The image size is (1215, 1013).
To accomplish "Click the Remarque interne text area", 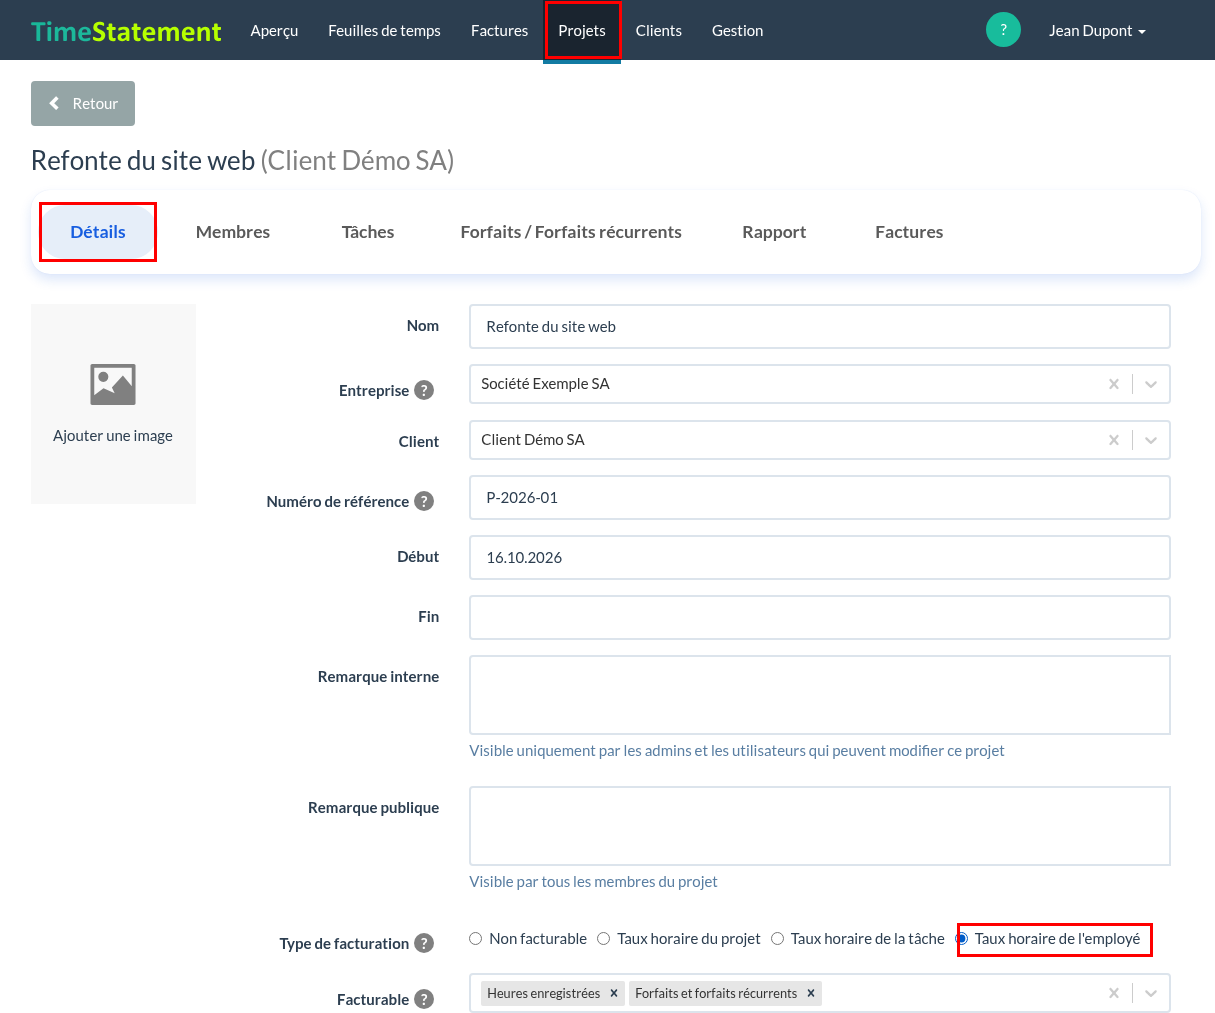I will [x=820, y=695].
